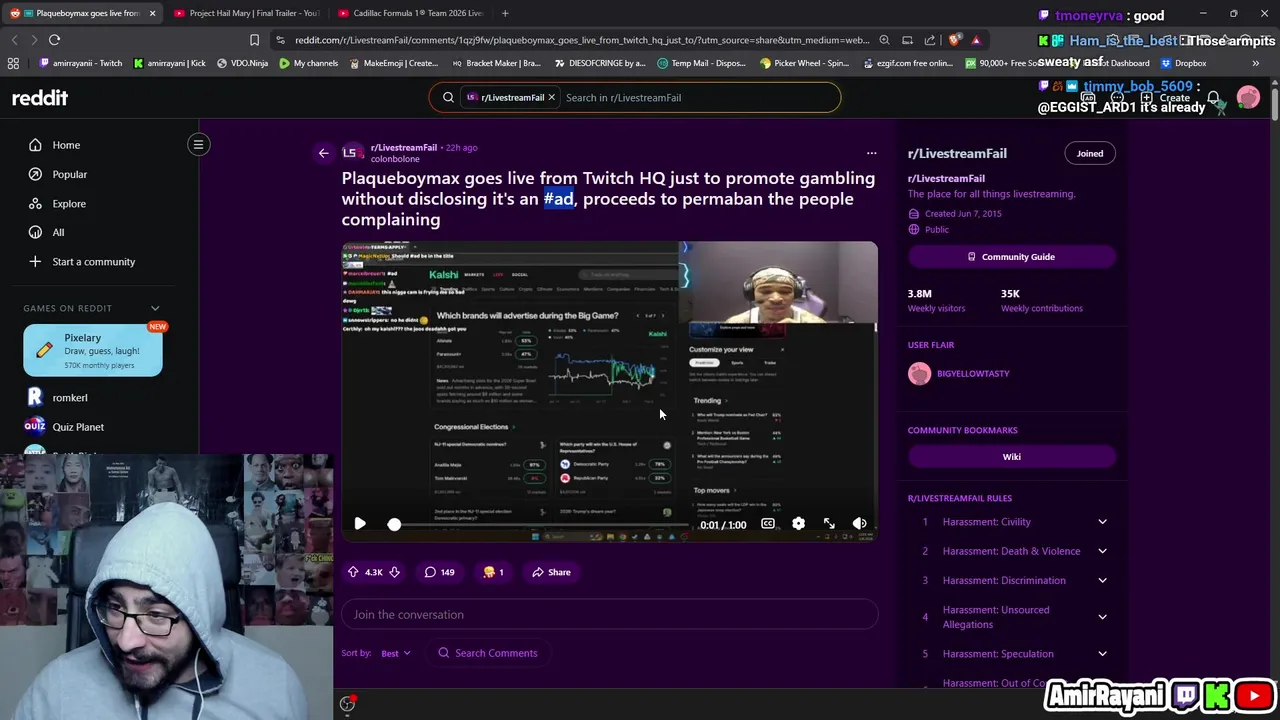Open the amirrayani Kick bookmark
1280x720 pixels.
pyautogui.click(x=169, y=63)
